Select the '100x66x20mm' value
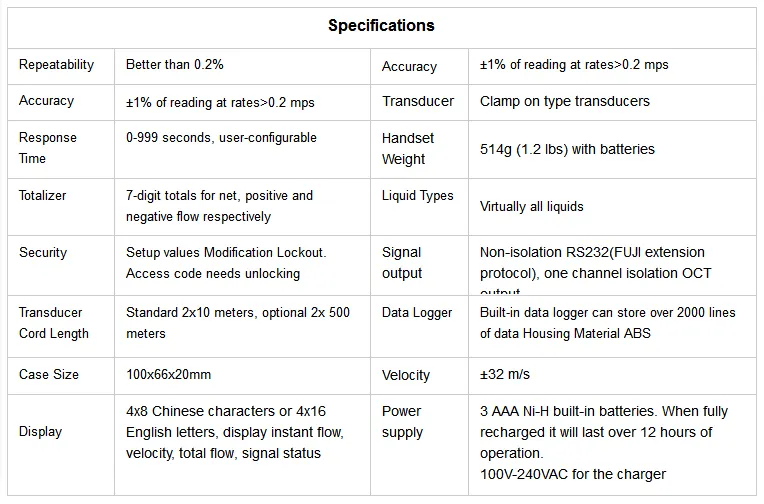This screenshot has height=504, width=764. [168, 375]
